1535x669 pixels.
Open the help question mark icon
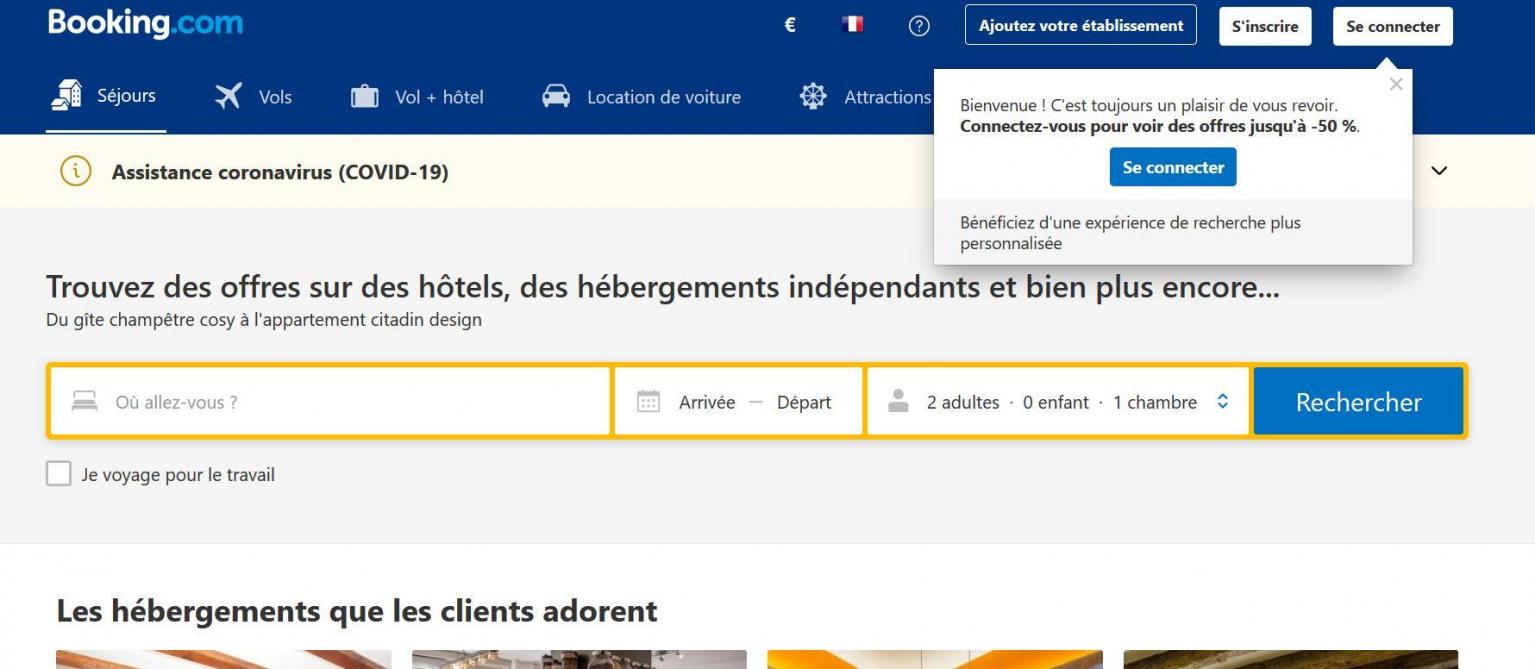point(918,26)
